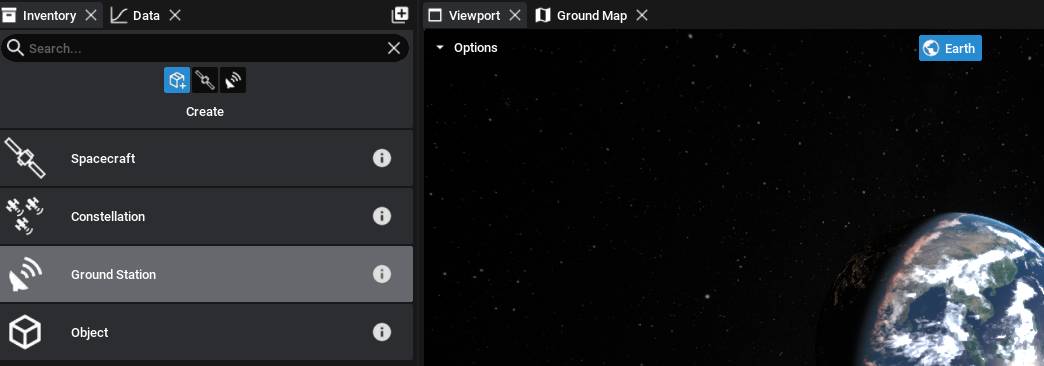Switch to the spacecraft filter icon
Viewport: 1044px width, 366px height.
coord(205,81)
